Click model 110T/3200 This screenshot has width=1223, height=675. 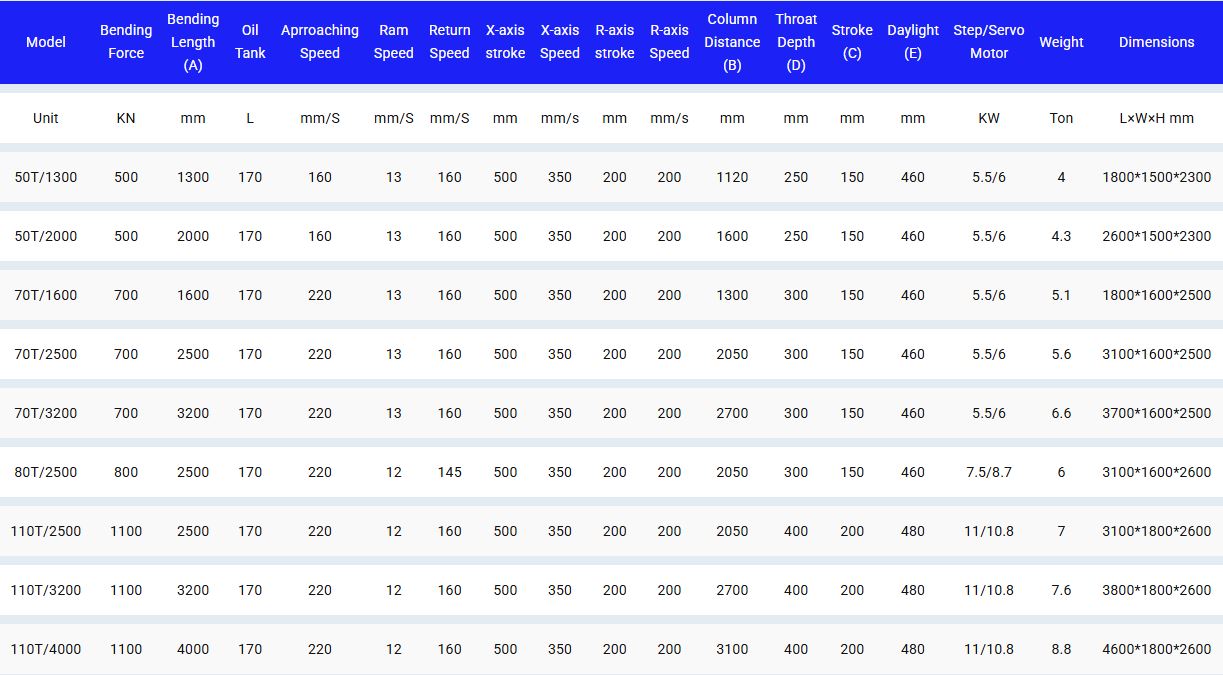tap(46, 590)
